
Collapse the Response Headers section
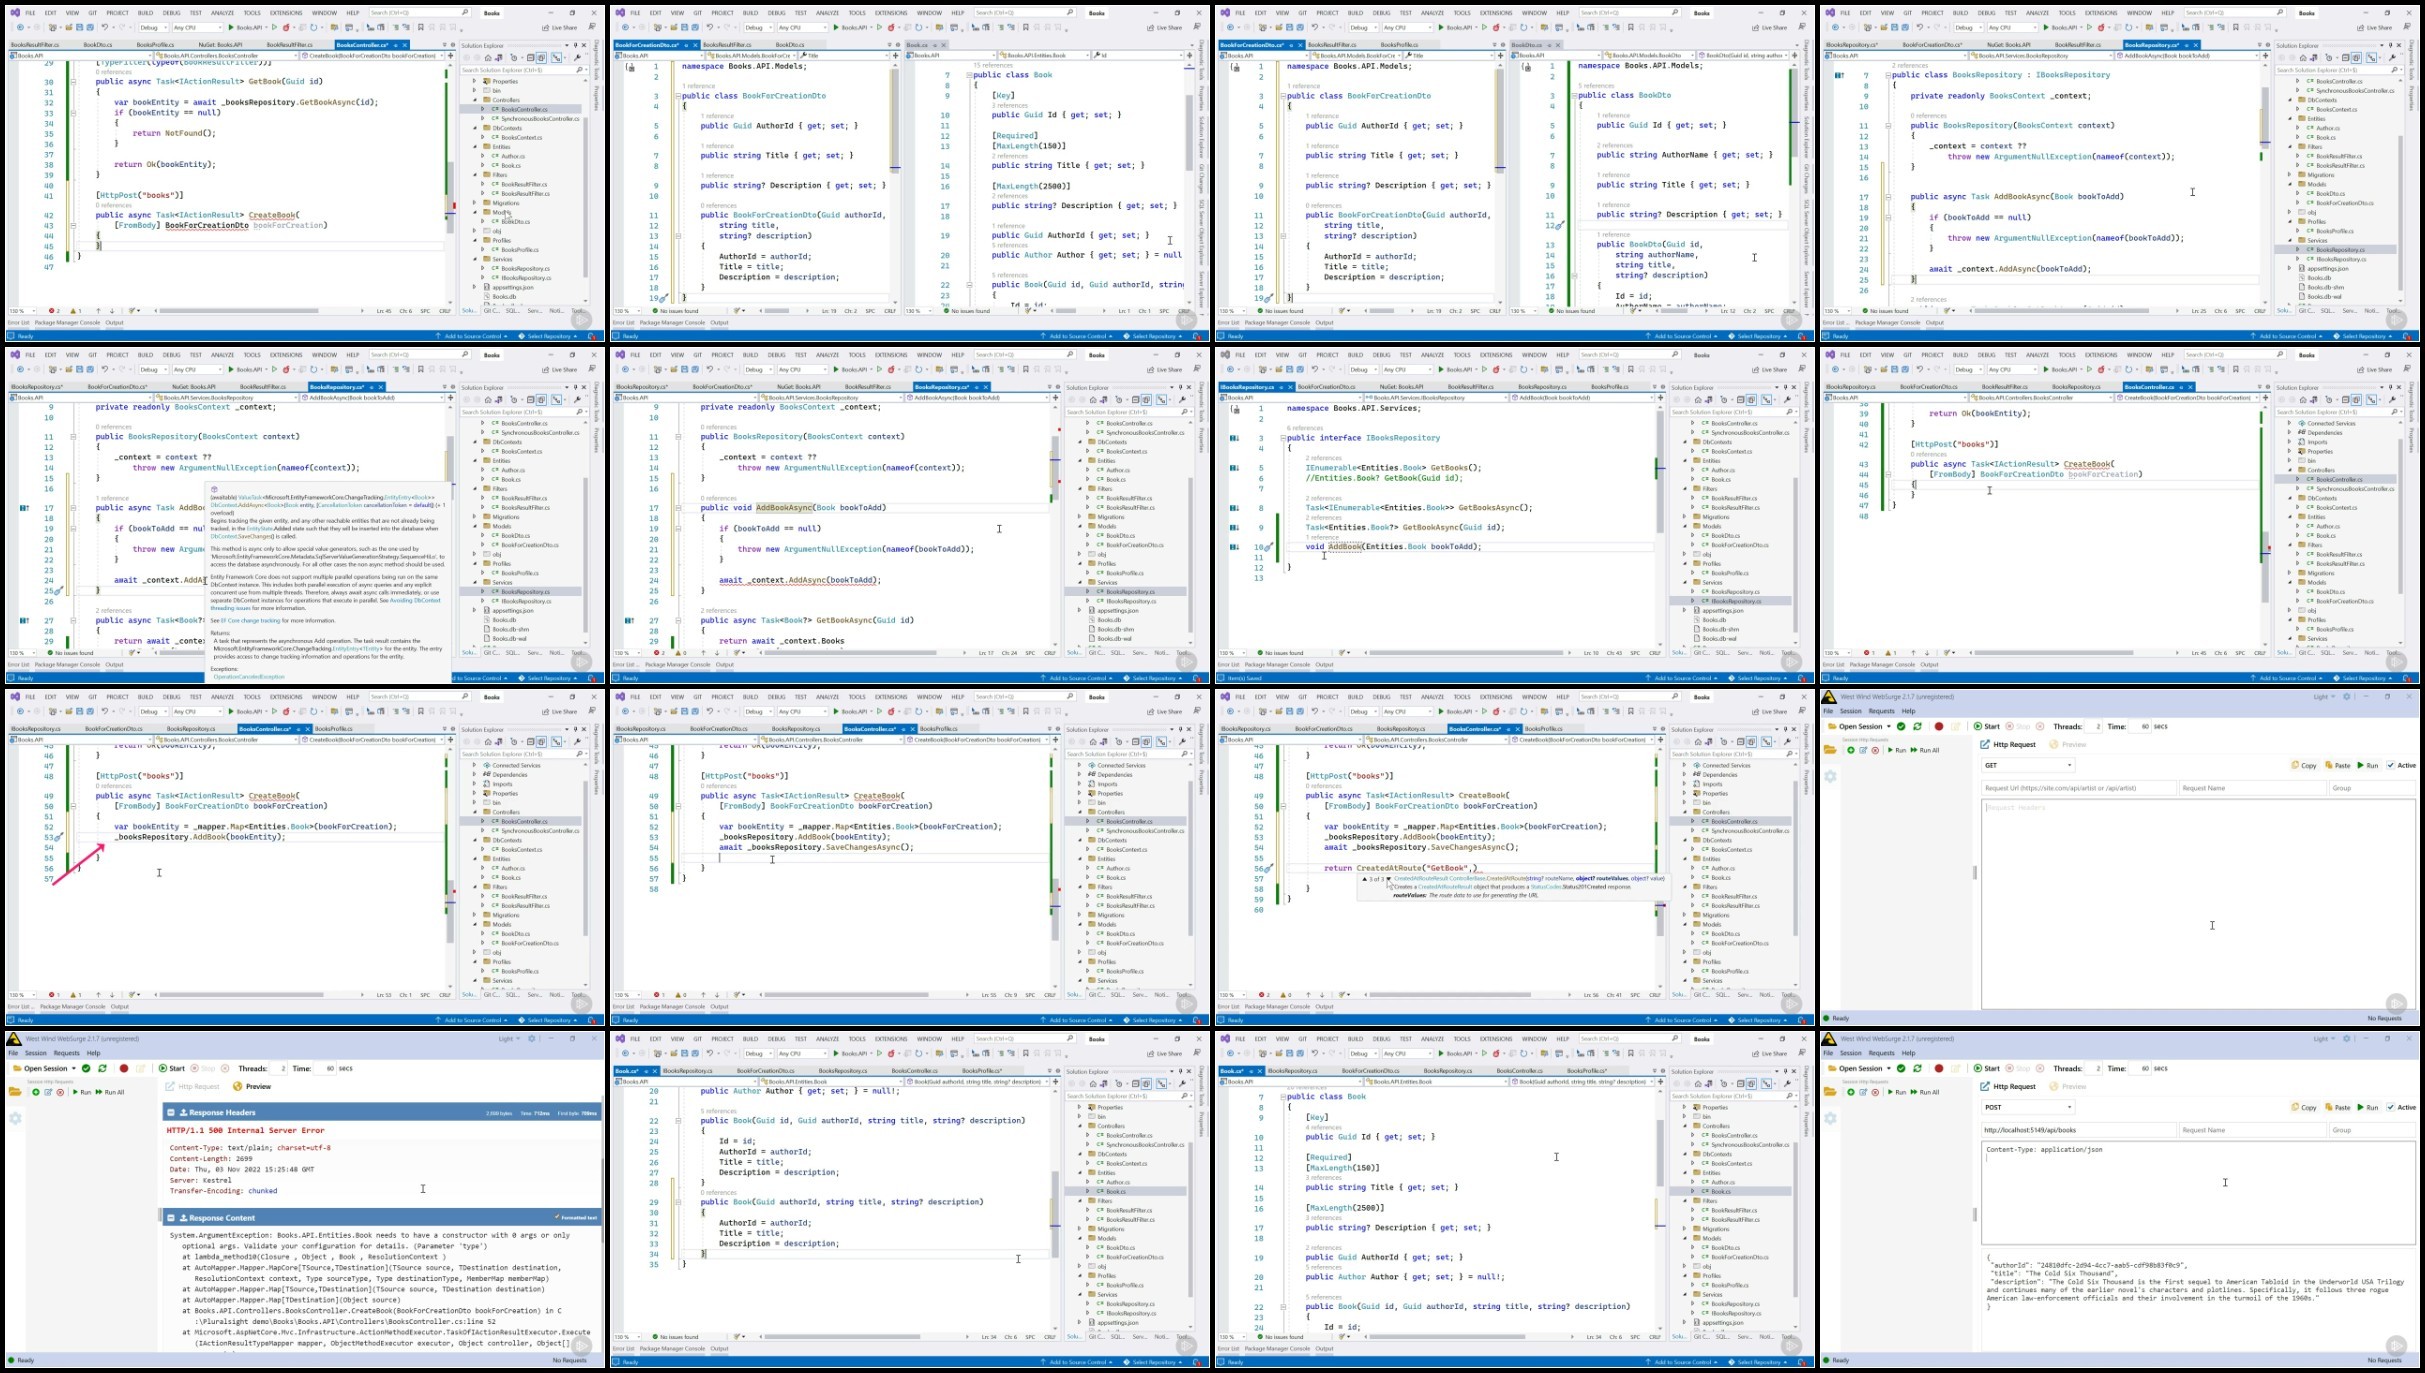pyautogui.click(x=171, y=1112)
